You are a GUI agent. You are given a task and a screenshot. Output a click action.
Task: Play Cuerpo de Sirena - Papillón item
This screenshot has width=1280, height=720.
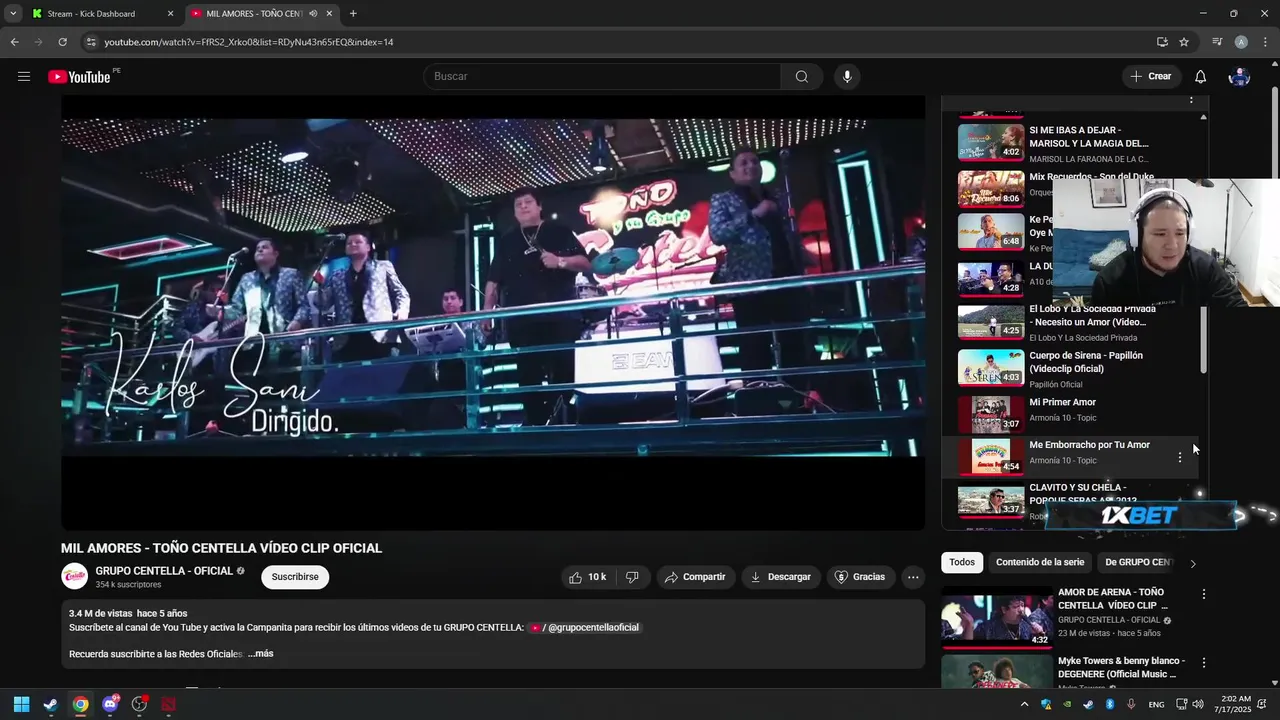[x=1078, y=368]
